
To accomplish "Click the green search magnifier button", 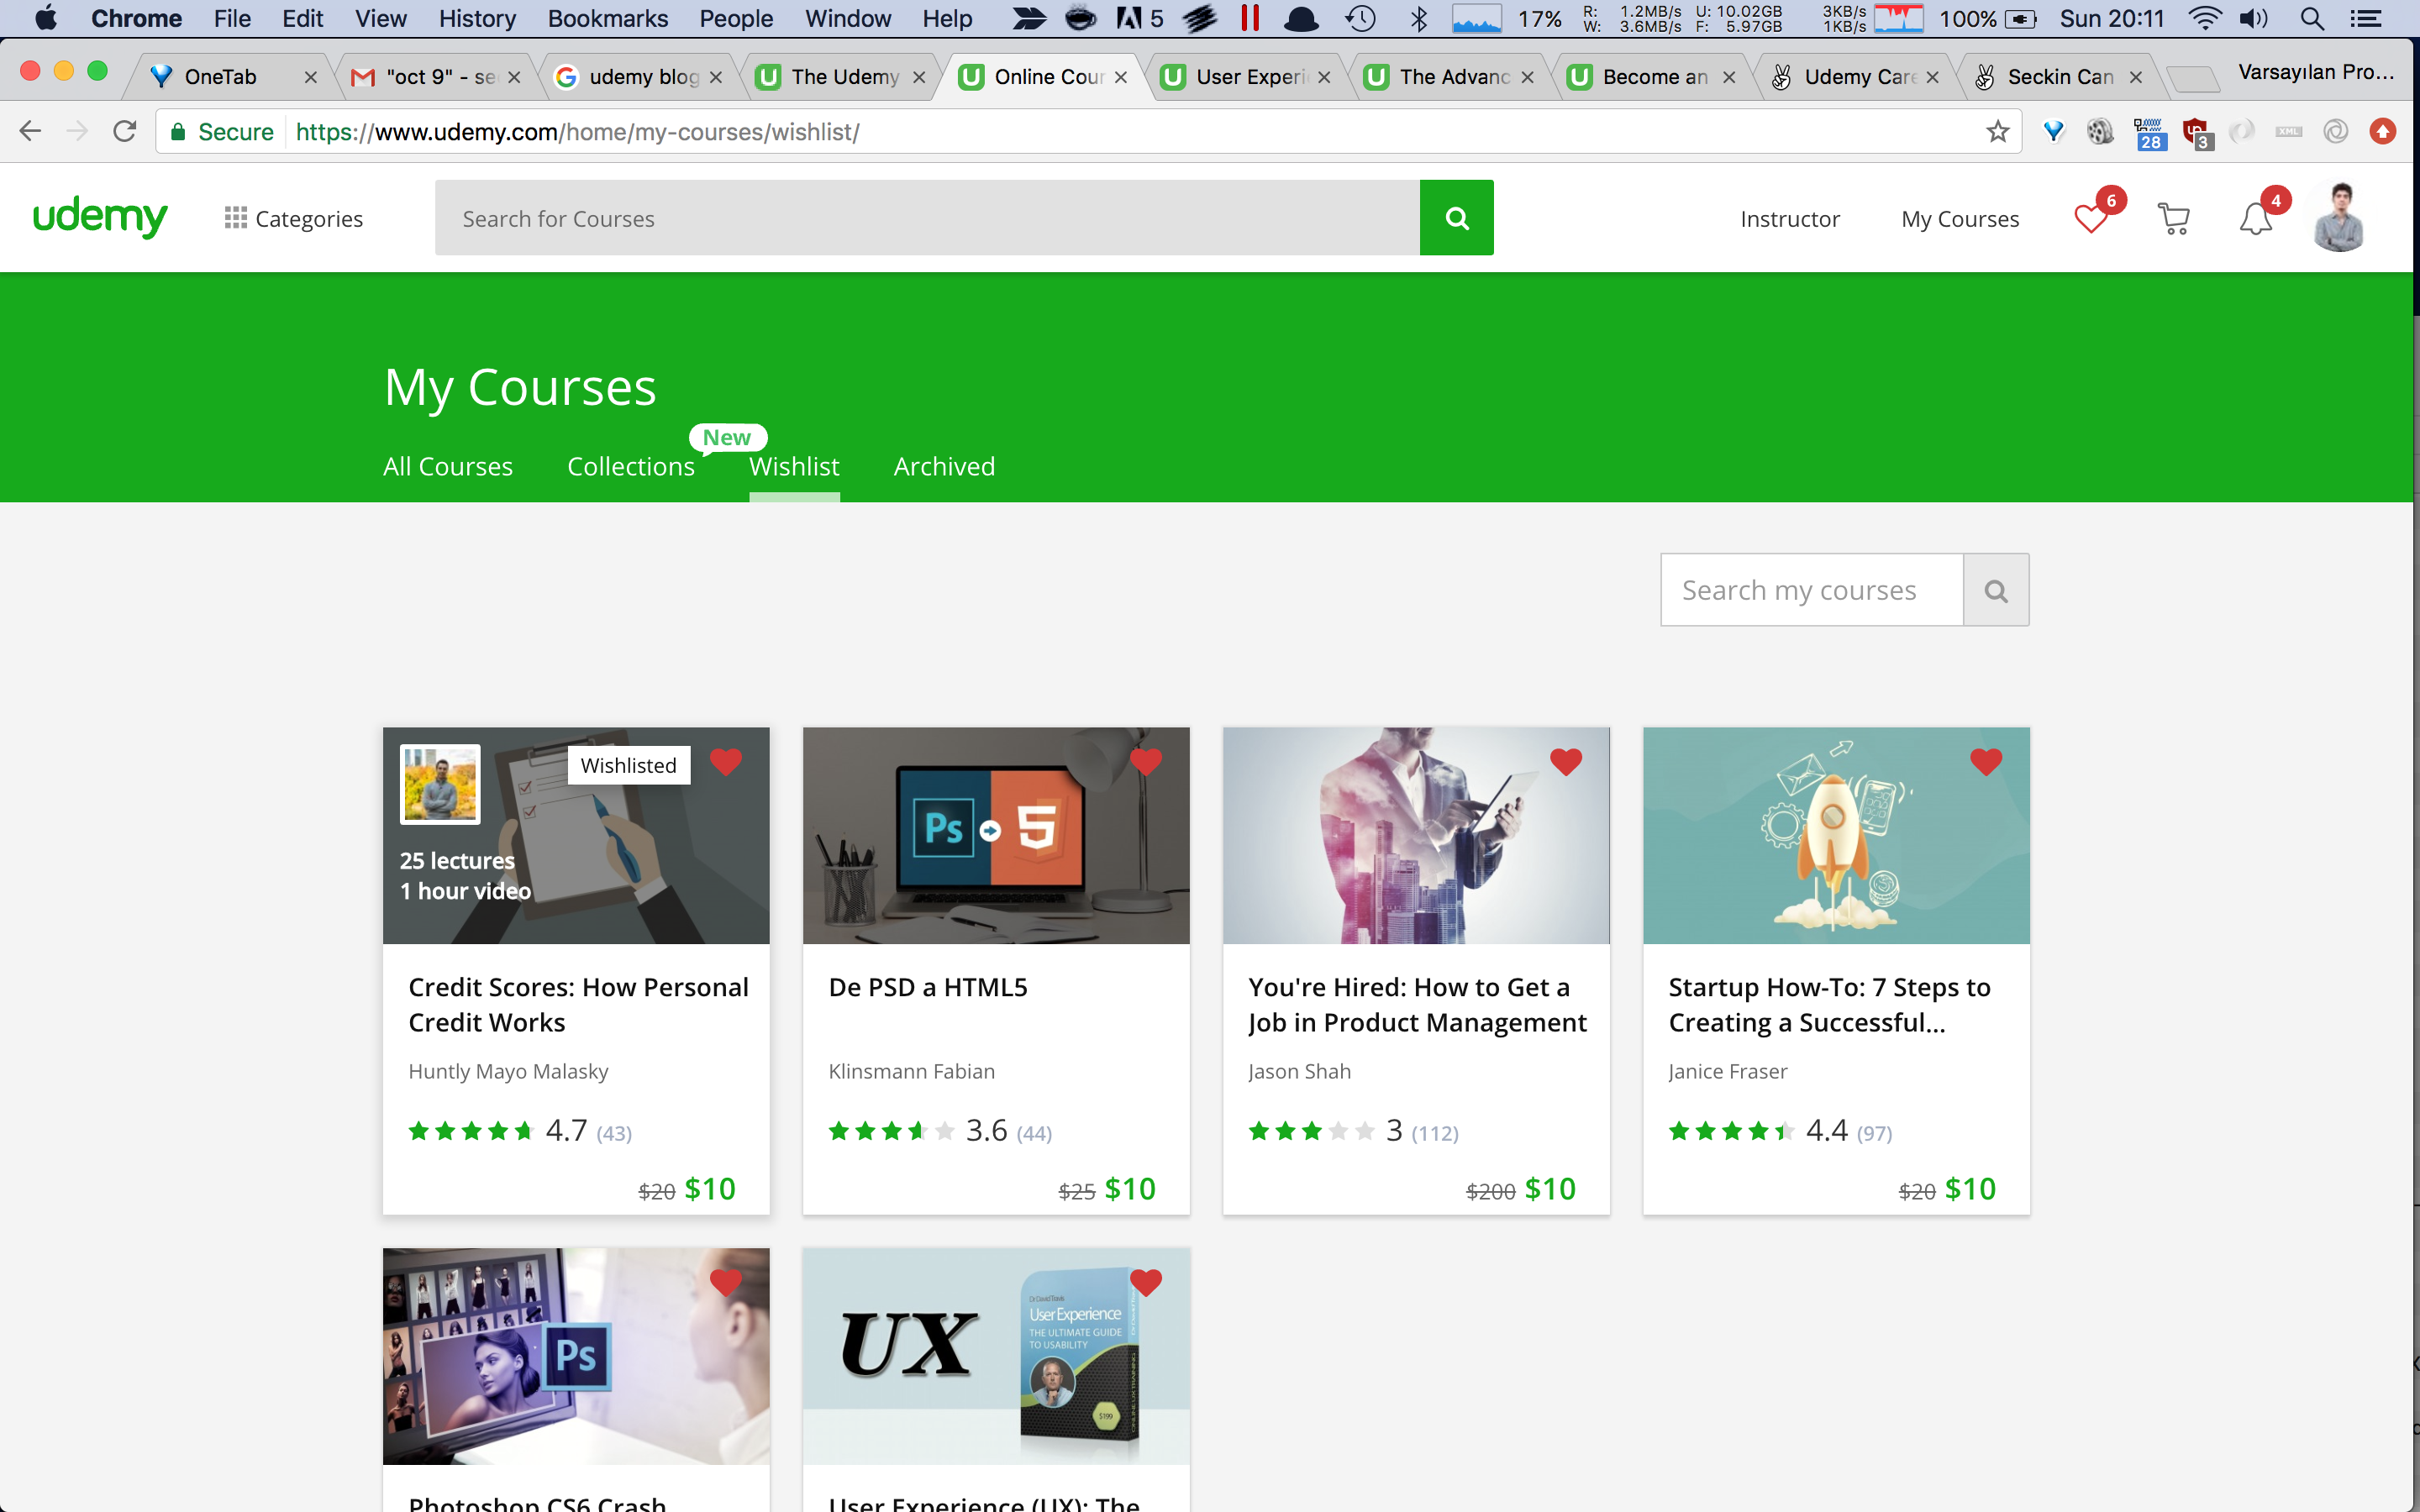I will pos(1456,218).
